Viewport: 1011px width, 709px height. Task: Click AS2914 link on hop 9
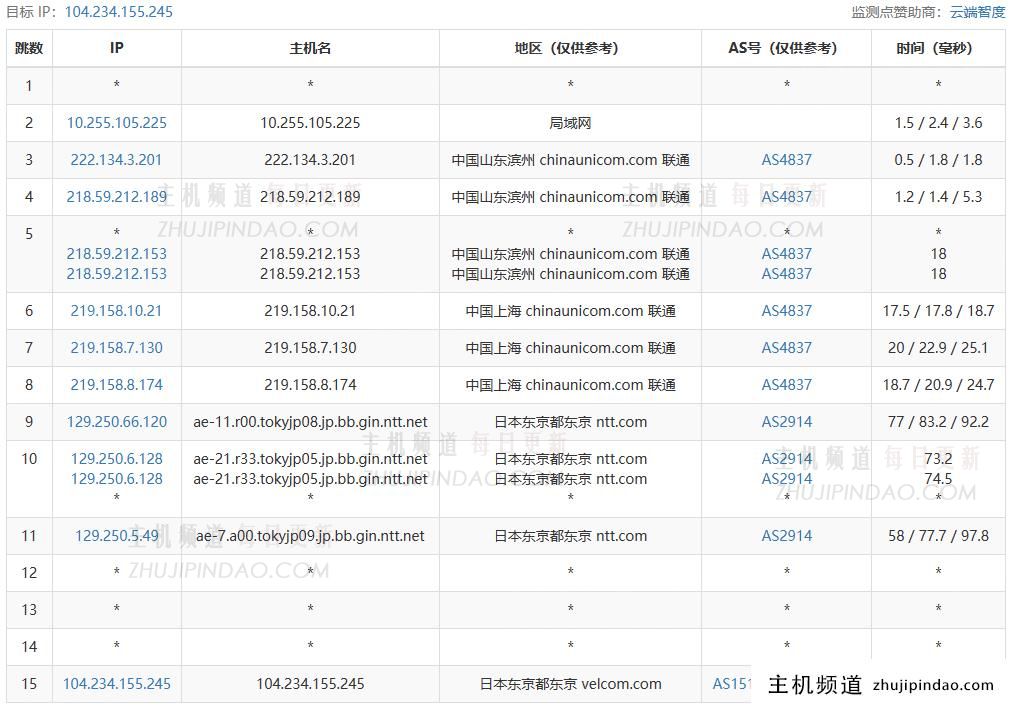coord(786,422)
